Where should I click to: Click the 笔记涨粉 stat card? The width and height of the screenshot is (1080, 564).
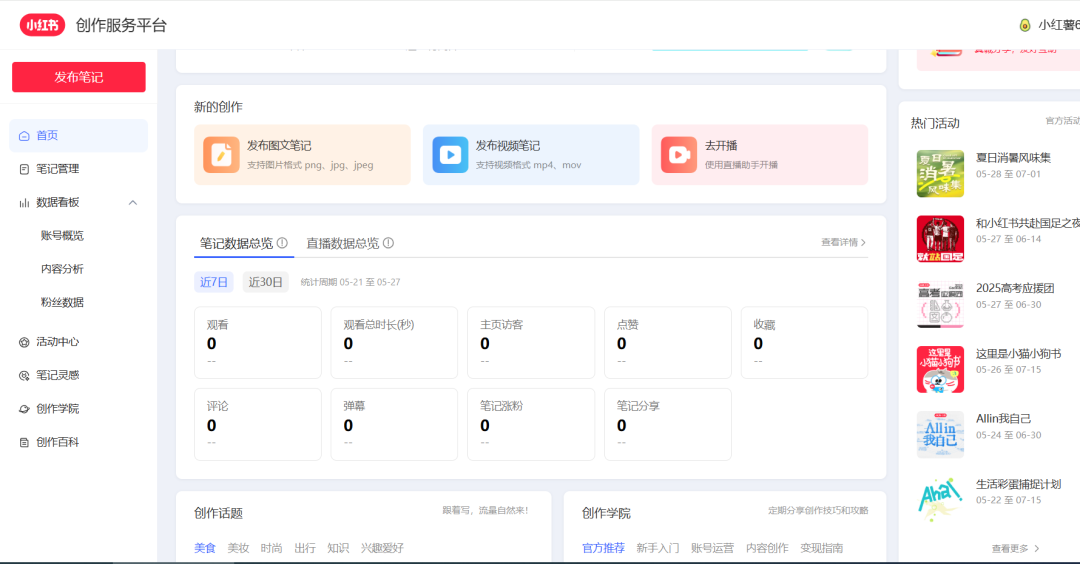(x=531, y=424)
